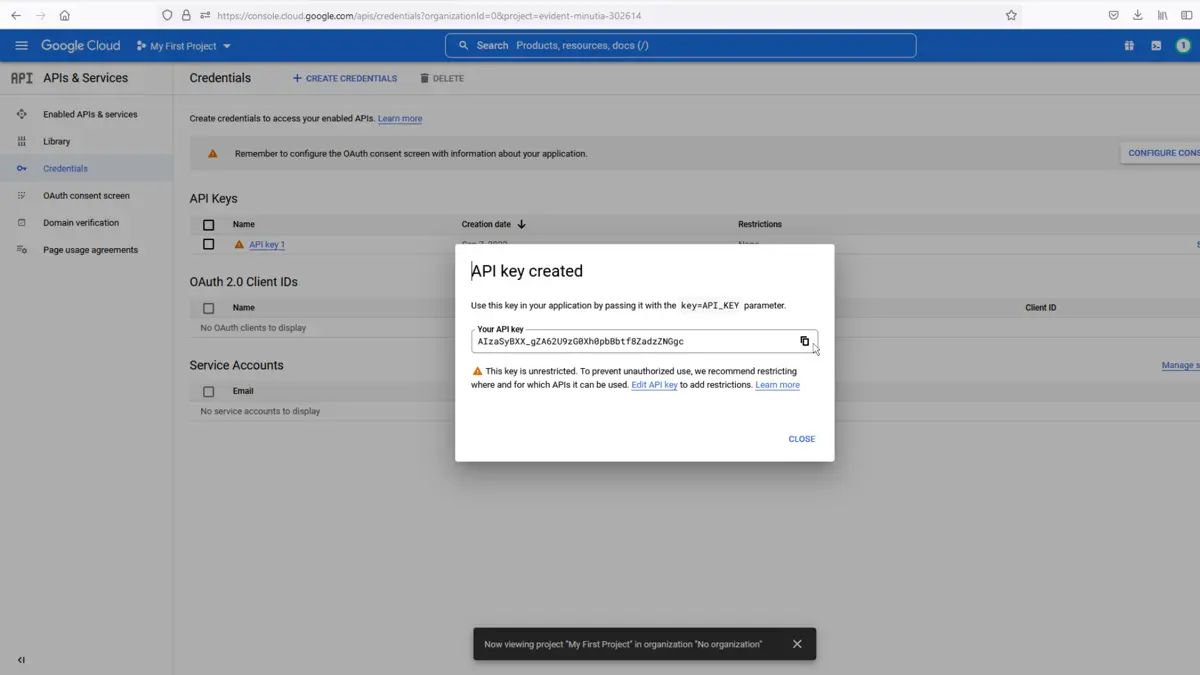The image size is (1200, 675).
Task: Sort by Creation date arrow
Action: coord(521,225)
